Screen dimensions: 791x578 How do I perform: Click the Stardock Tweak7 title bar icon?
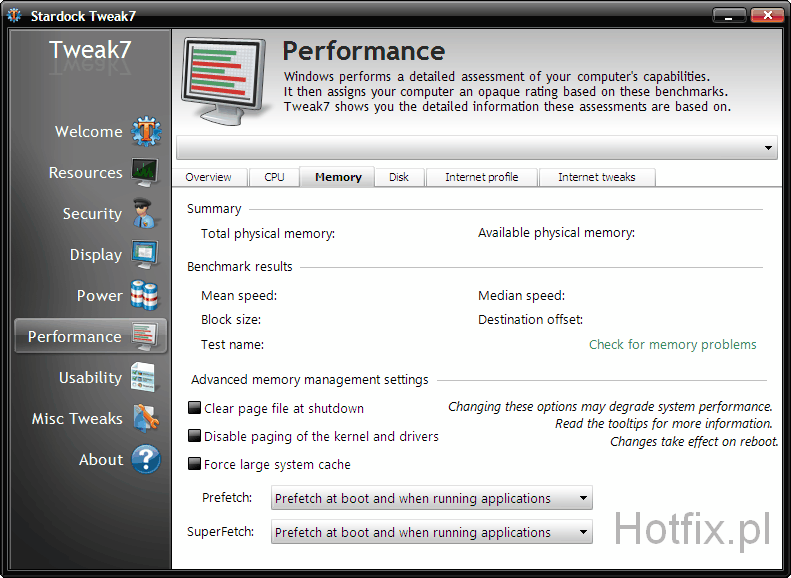tap(14, 16)
